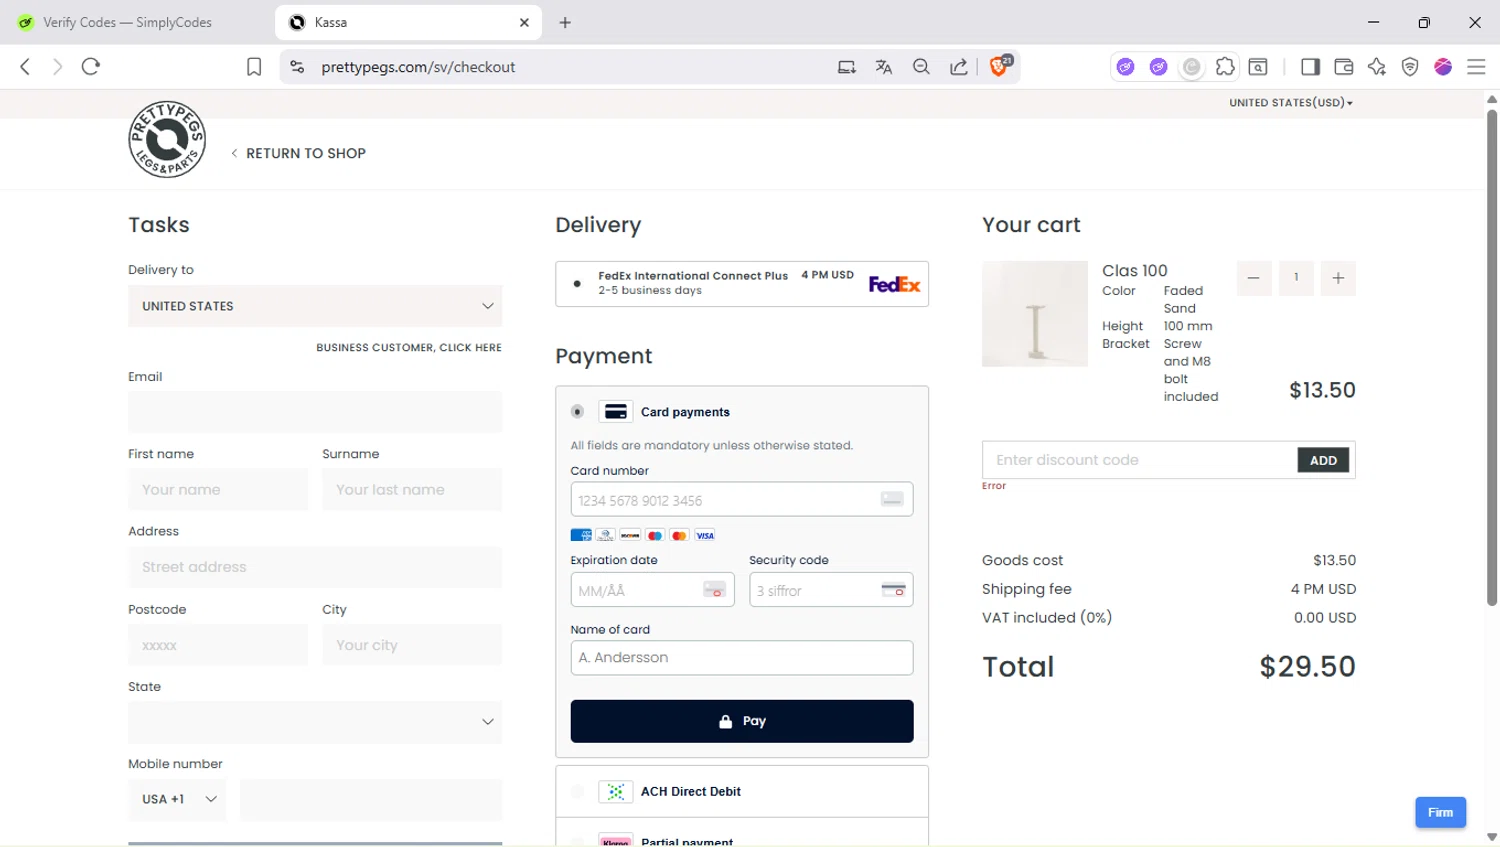The image size is (1500, 847).
Task: Open the extensions puzzle icon
Action: pos(1225,67)
